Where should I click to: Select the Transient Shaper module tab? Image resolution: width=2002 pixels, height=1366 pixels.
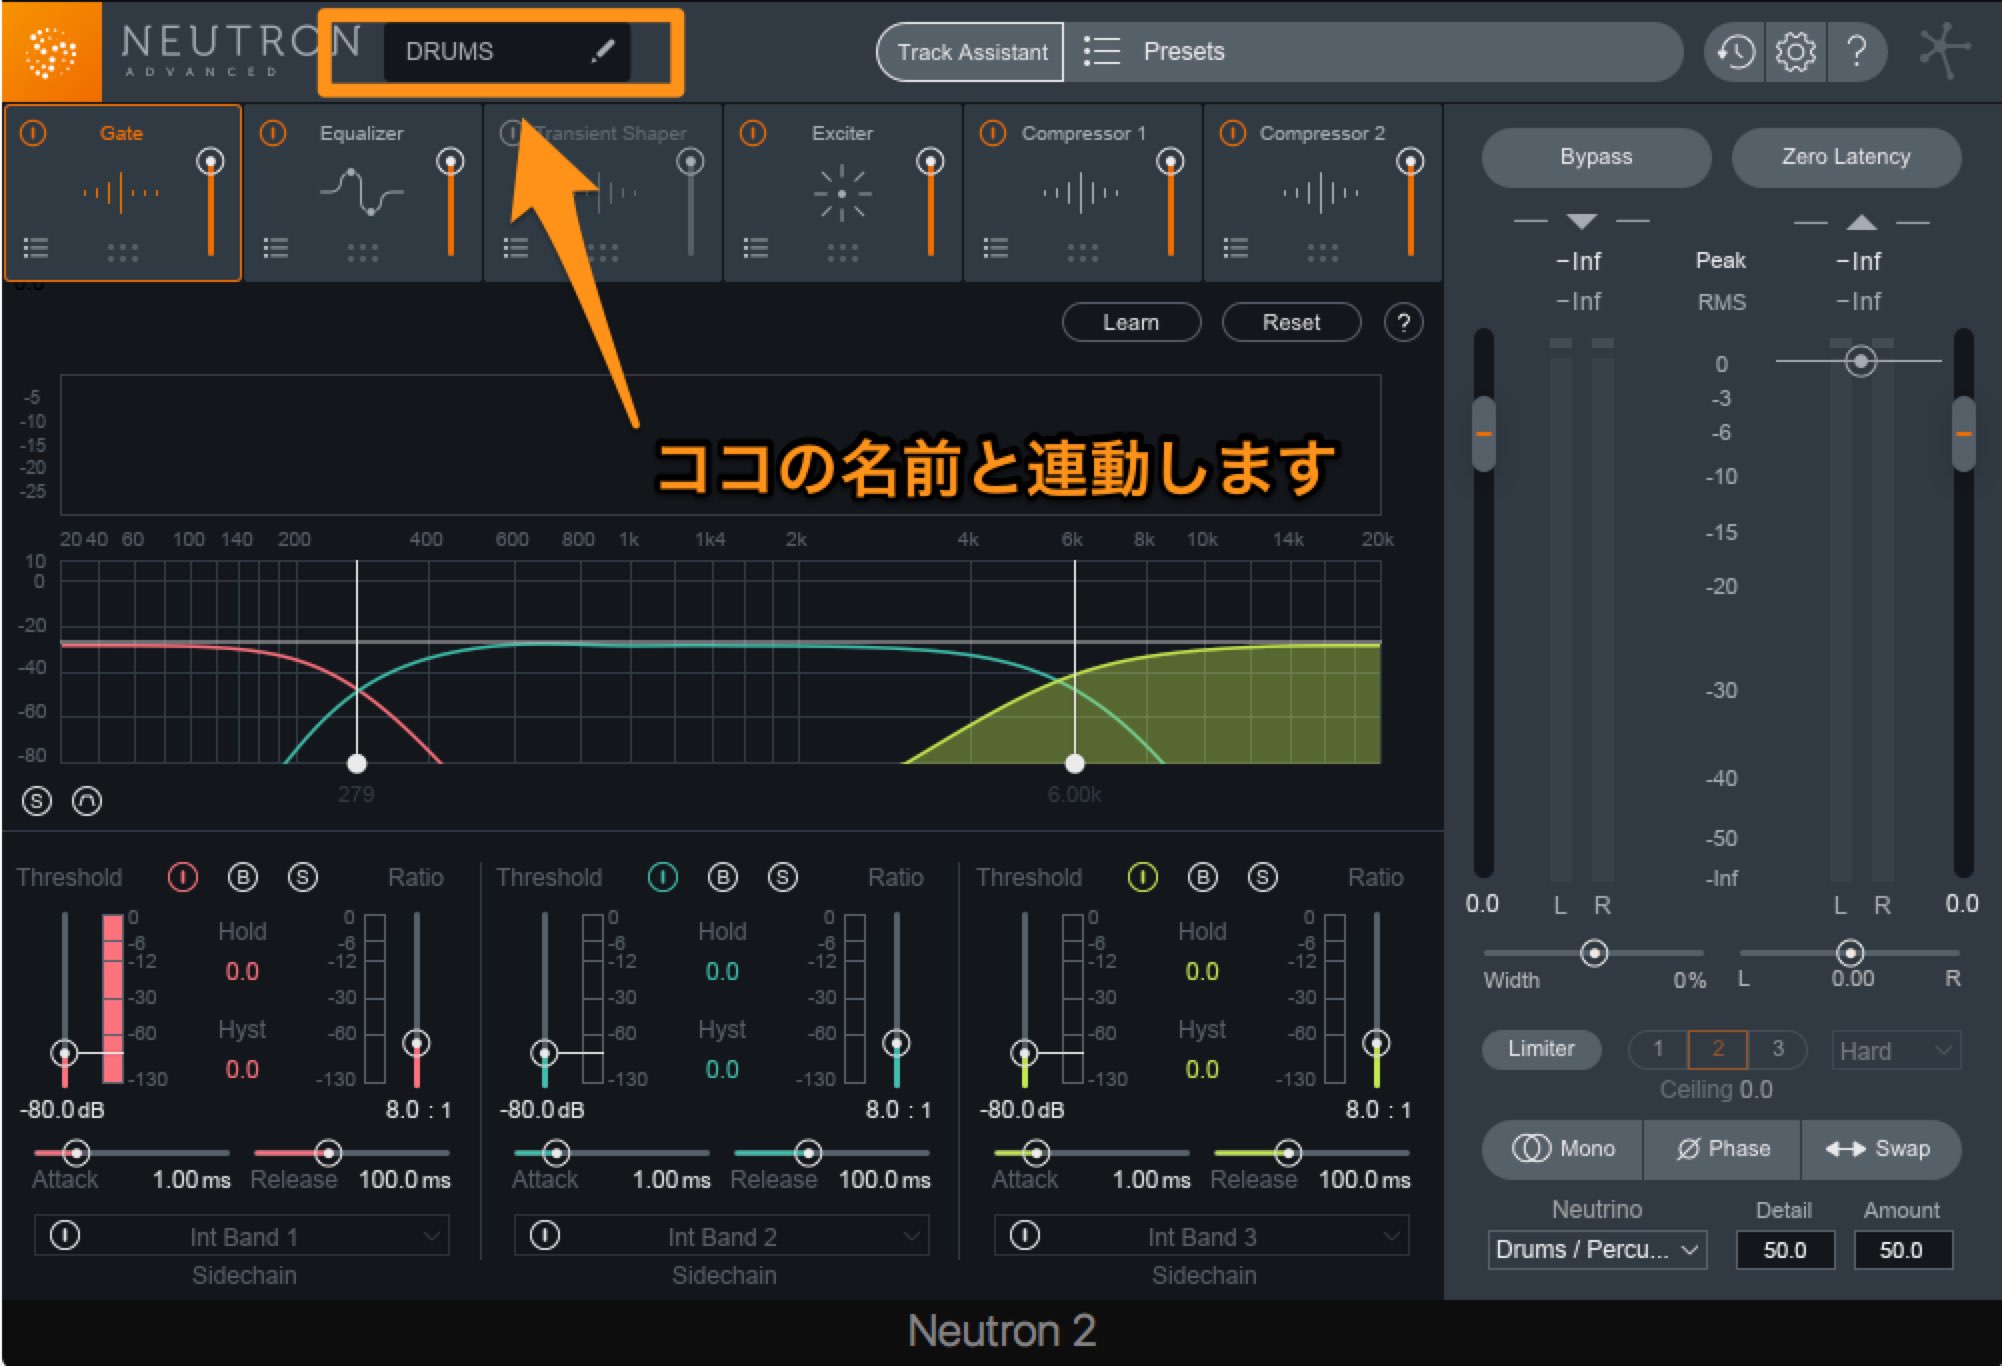[603, 193]
